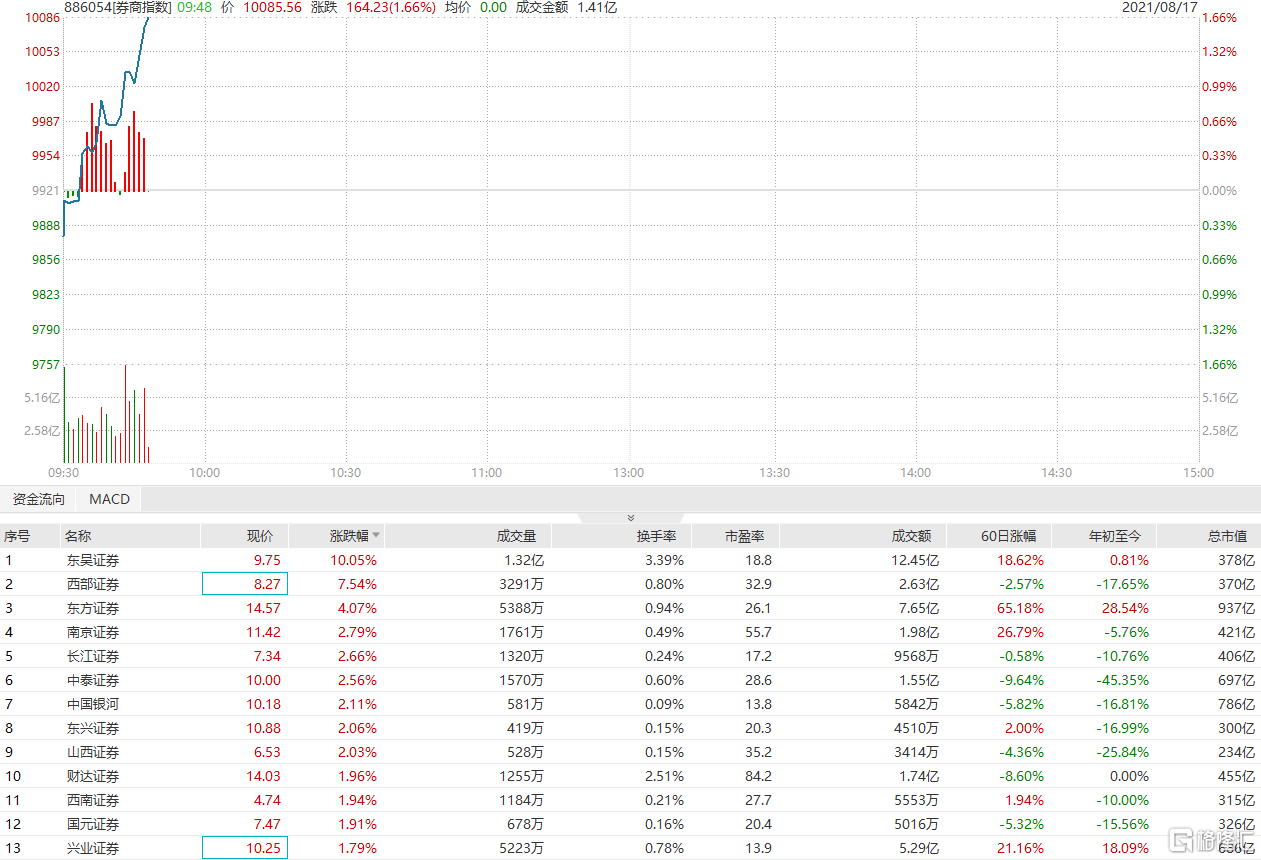Image resolution: width=1261 pixels, height=860 pixels.
Task: Click the highlighted price cell 10.25
Action: (245, 848)
